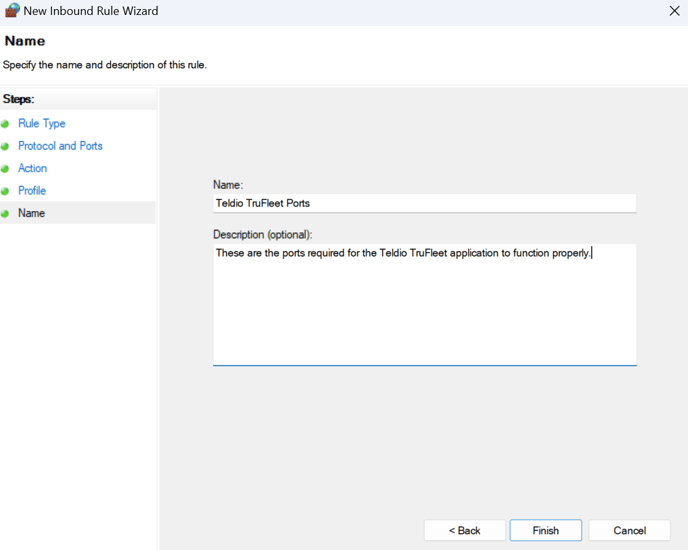The width and height of the screenshot is (688, 550).
Task: Click the "Description (optional):" label
Action: 262,235
